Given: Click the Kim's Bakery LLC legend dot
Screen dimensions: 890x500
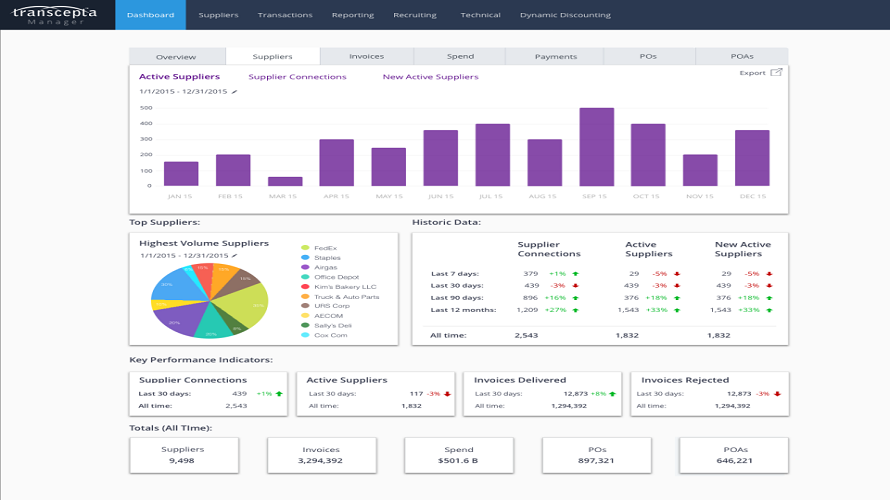Looking at the screenshot, I should pos(305,287).
